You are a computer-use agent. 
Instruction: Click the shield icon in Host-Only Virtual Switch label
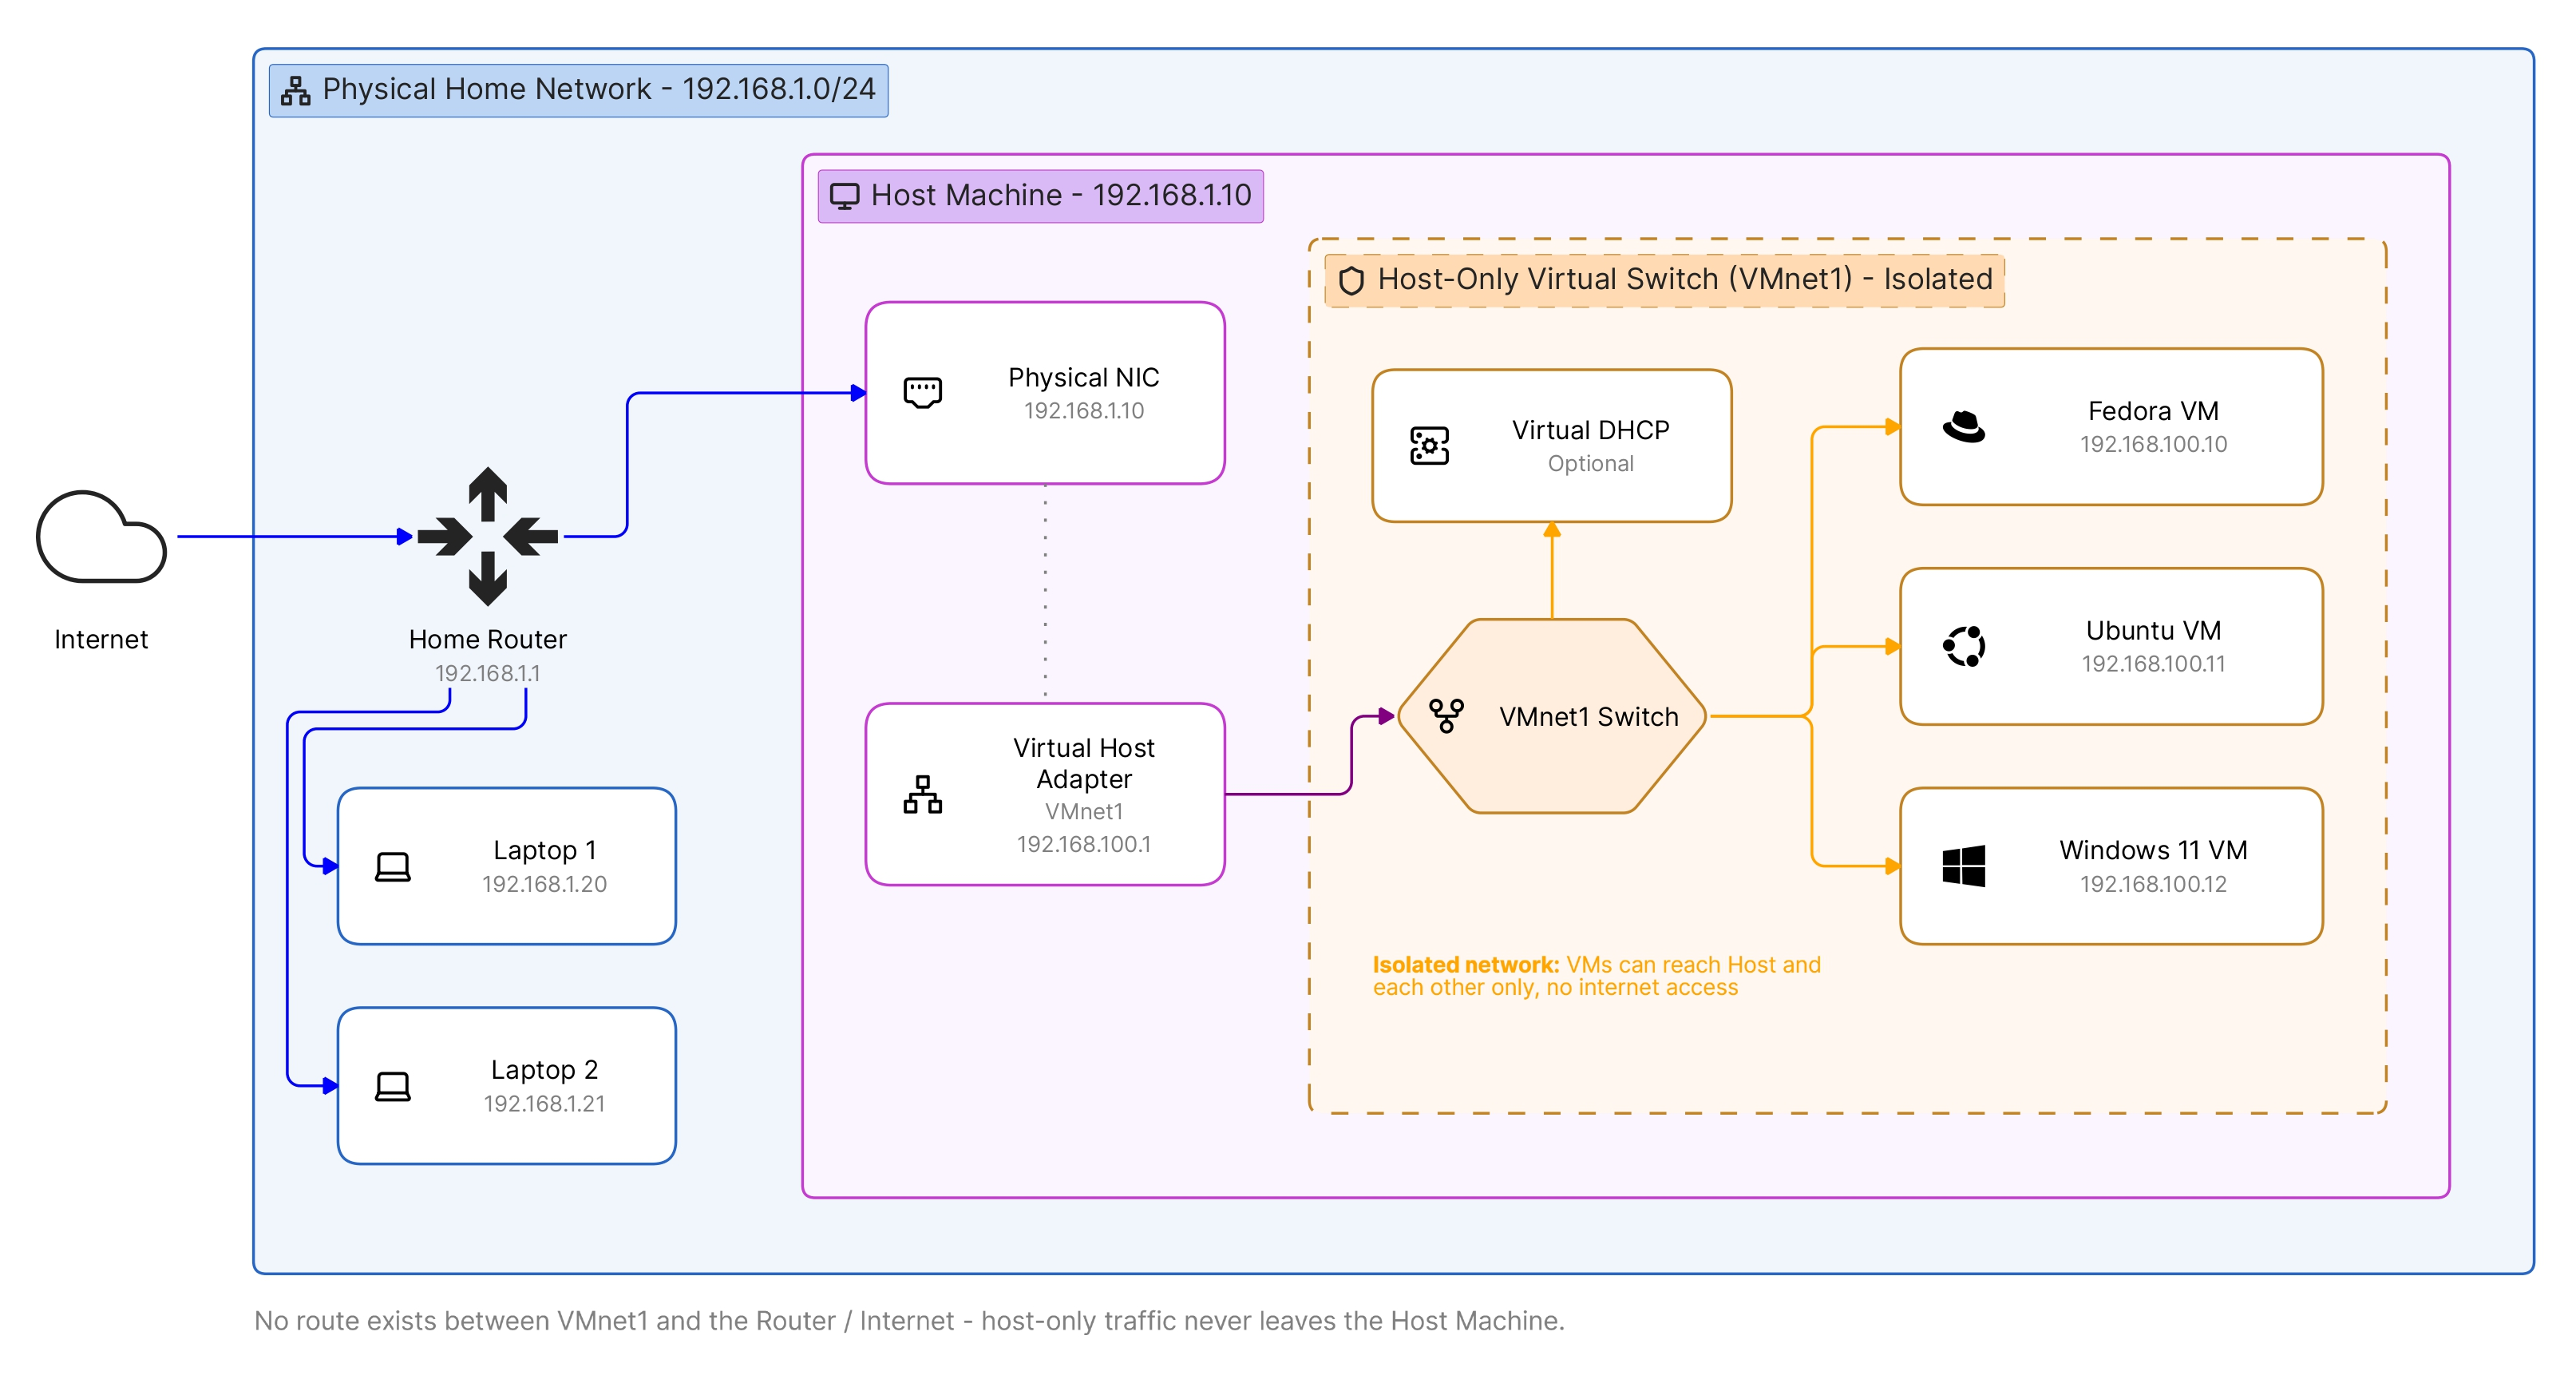pyautogui.click(x=1351, y=280)
